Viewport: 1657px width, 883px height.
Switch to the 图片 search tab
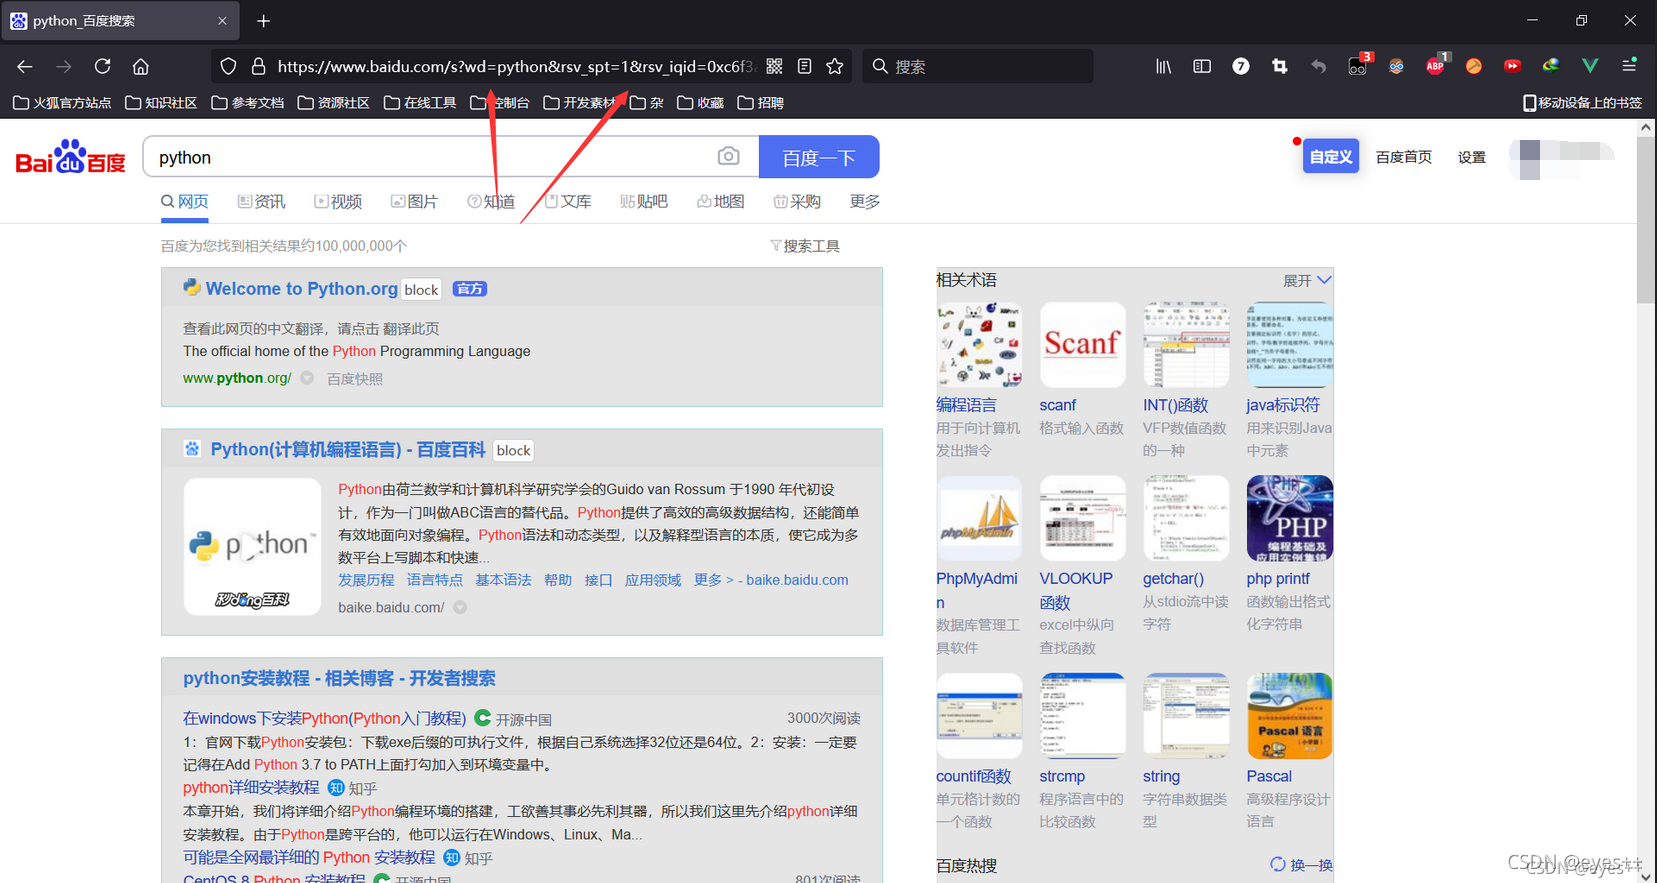point(414,202)
